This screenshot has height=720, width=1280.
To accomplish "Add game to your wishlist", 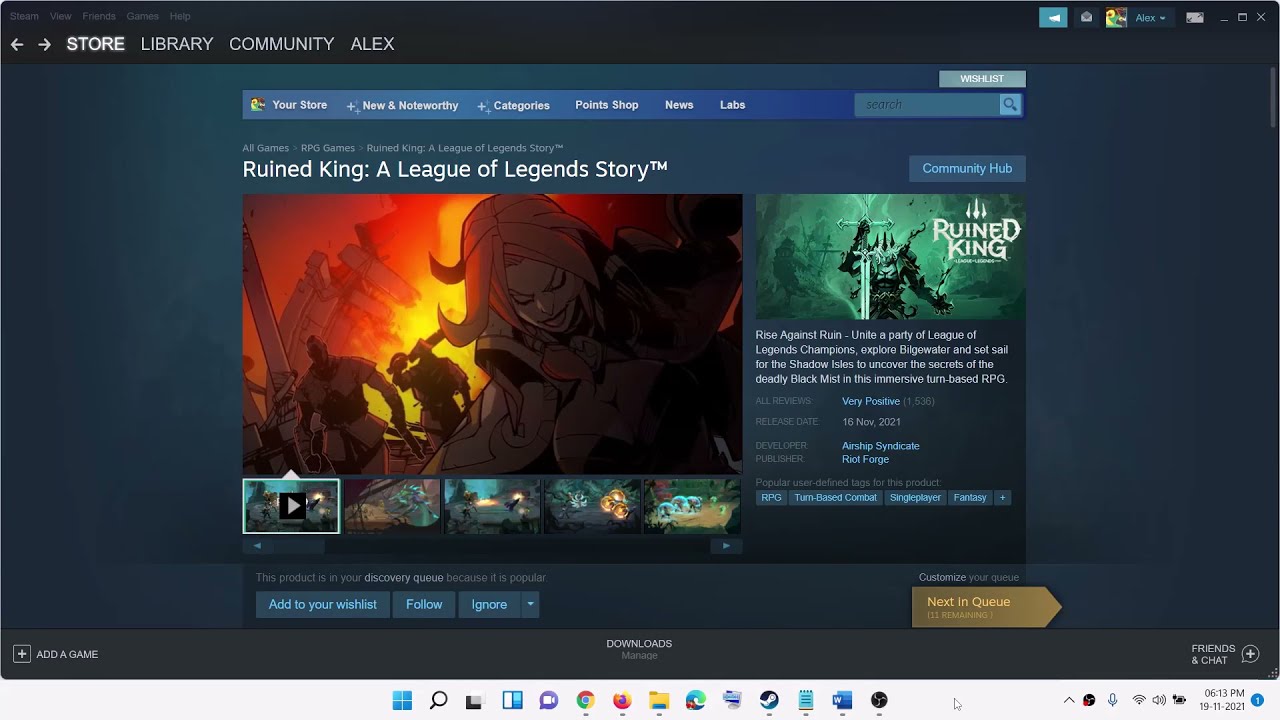I will click(x=322, y=604).
